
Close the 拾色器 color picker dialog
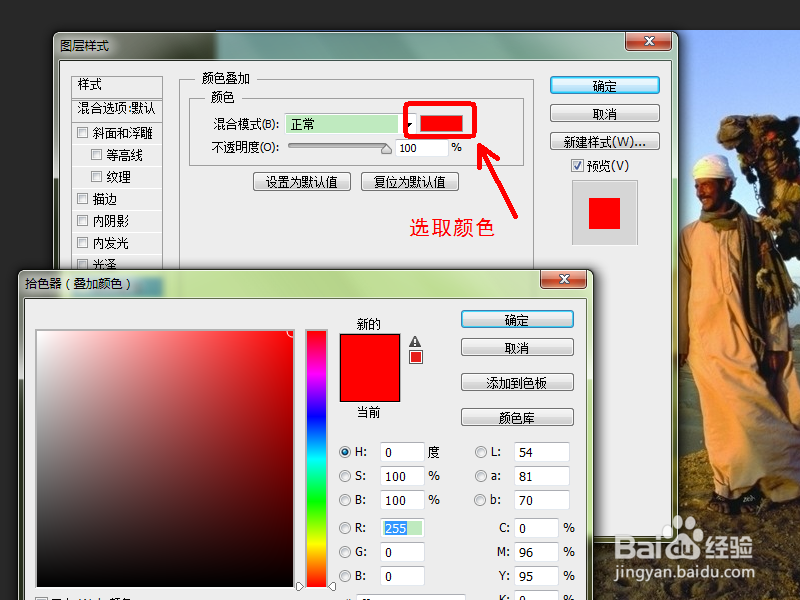tap(564, 279)
